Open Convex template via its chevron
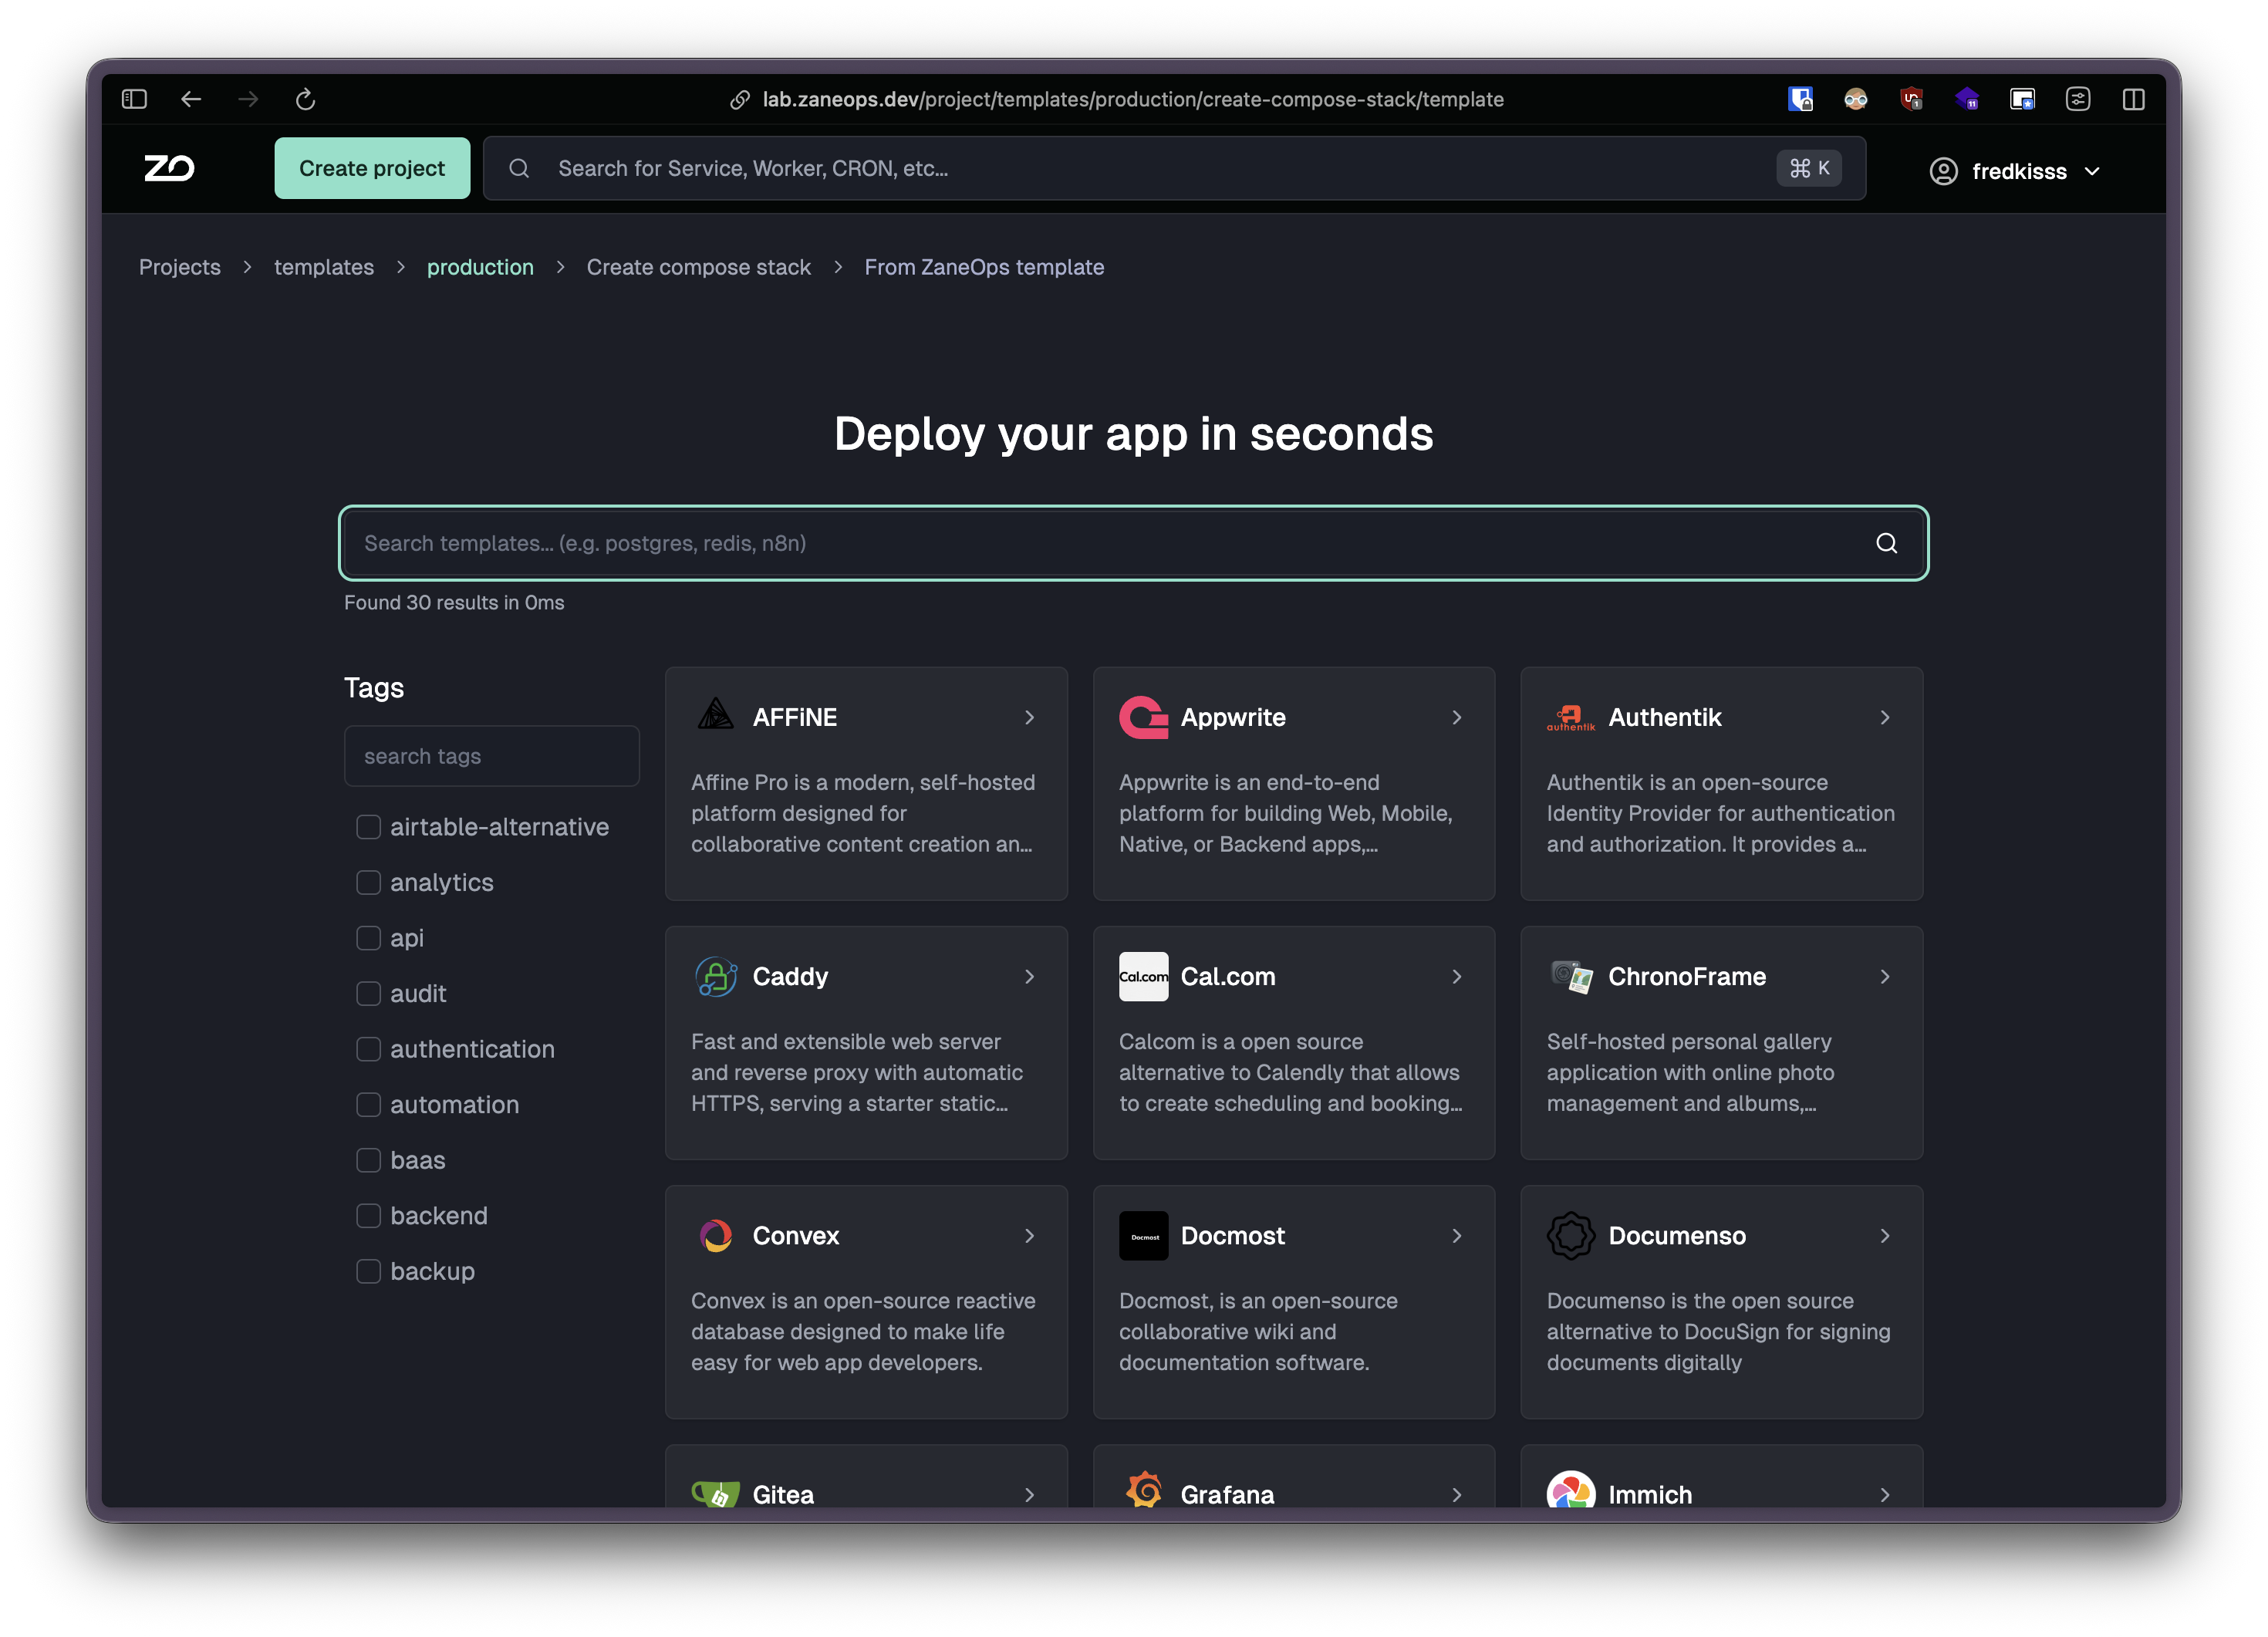 [x=1029, y=1235]
